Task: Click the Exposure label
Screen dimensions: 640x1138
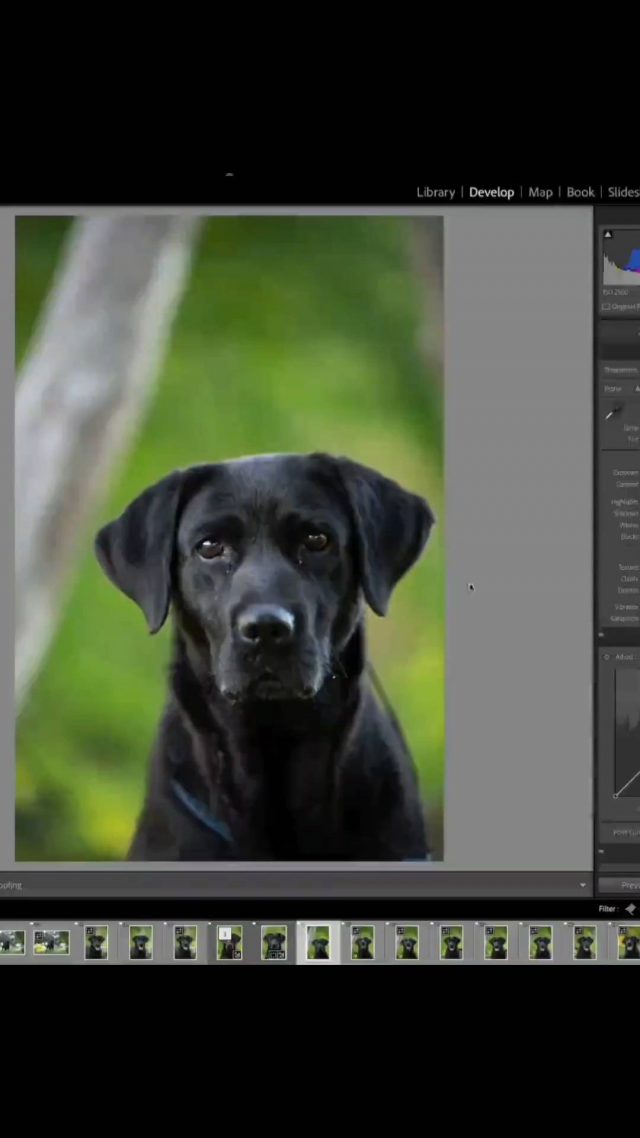Action: tap(625, 472)
